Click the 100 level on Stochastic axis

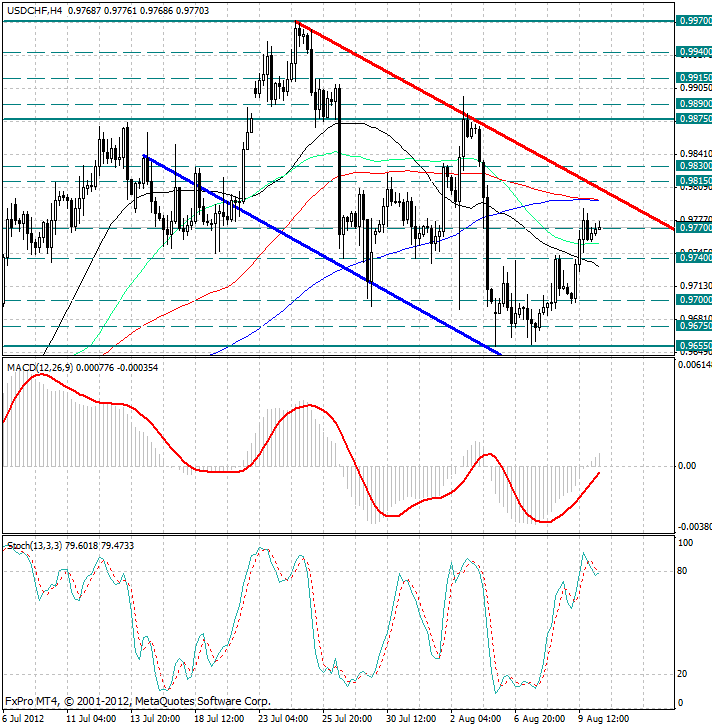click(x=685, y=543)
